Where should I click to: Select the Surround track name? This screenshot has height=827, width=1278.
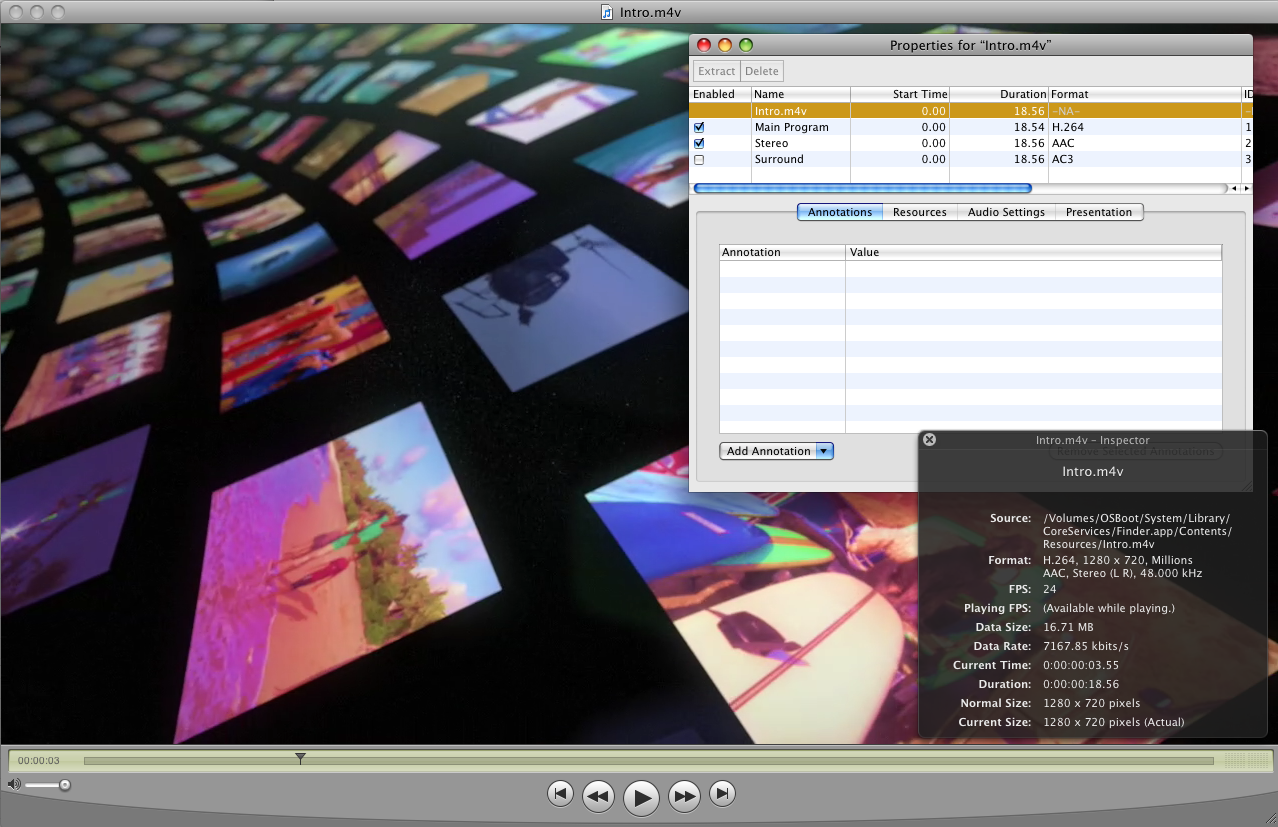point(779,159)
